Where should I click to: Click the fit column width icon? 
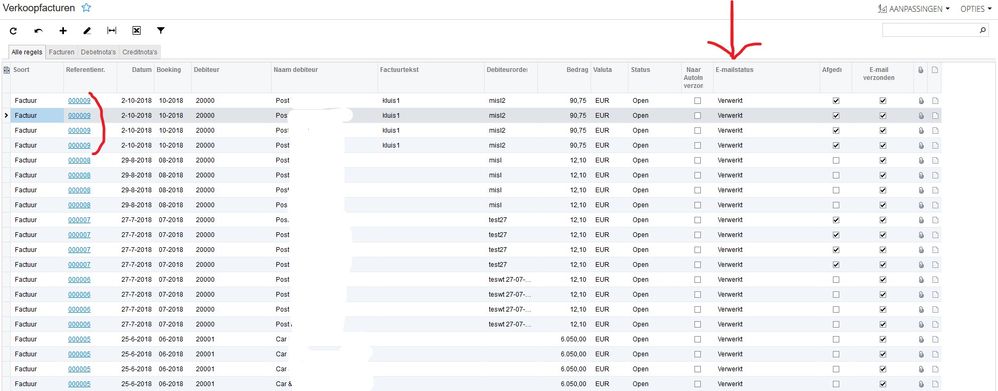coord(111,31)
